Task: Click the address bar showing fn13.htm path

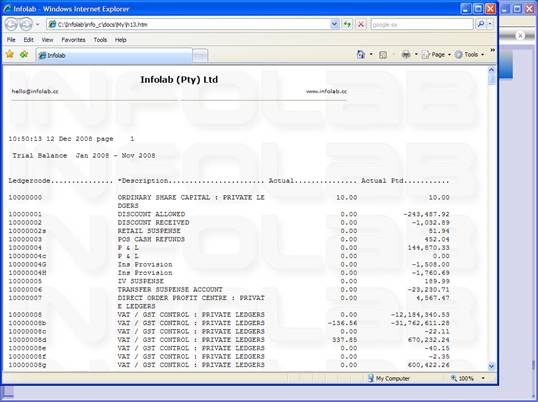Action: tap(188, 24)
